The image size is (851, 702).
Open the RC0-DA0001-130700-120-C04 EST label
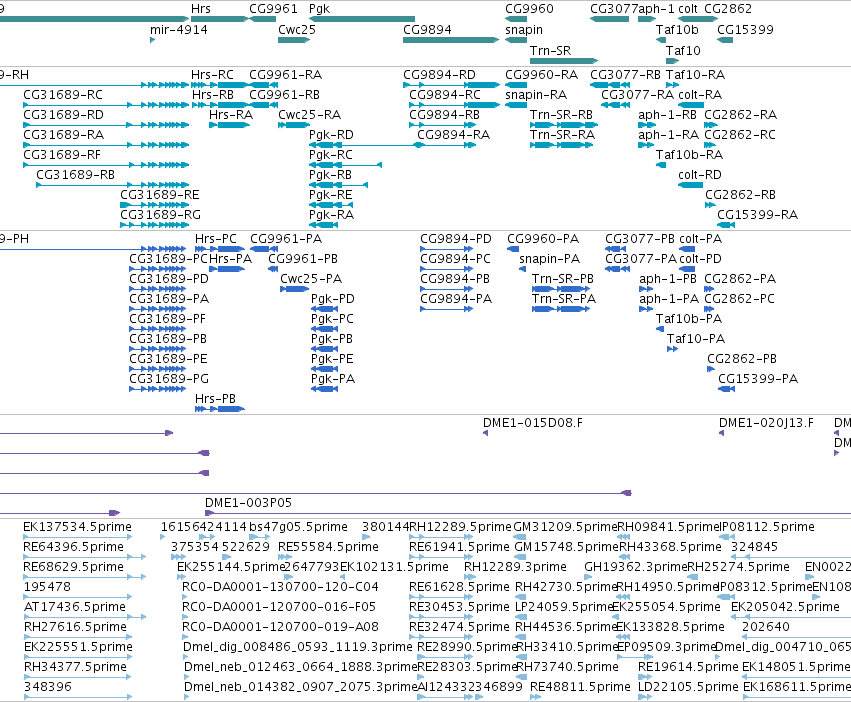[280, 586]
